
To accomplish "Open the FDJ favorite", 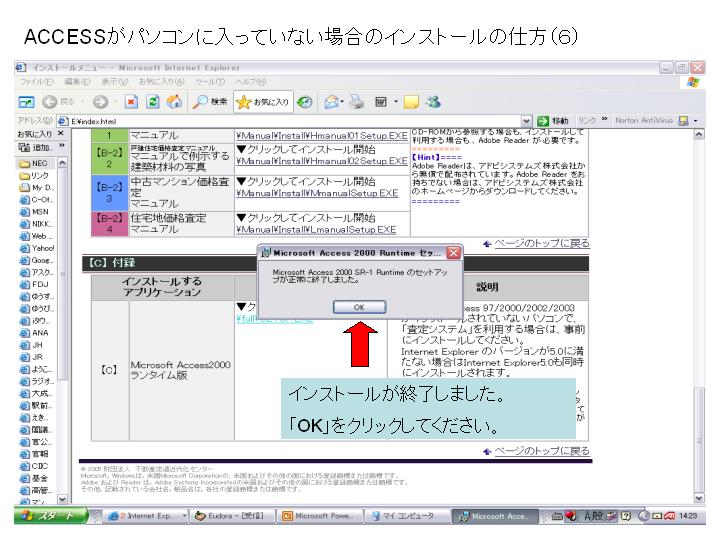I will pos(34,285).
